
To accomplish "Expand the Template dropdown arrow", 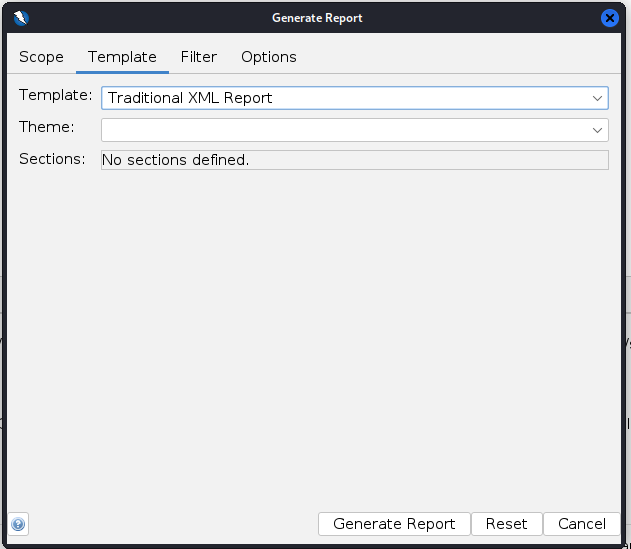I will tap(597, 98).
